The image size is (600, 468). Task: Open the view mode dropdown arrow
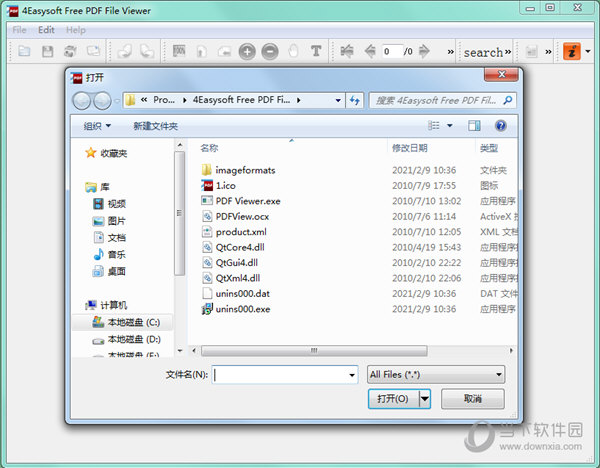pos(450,126)
